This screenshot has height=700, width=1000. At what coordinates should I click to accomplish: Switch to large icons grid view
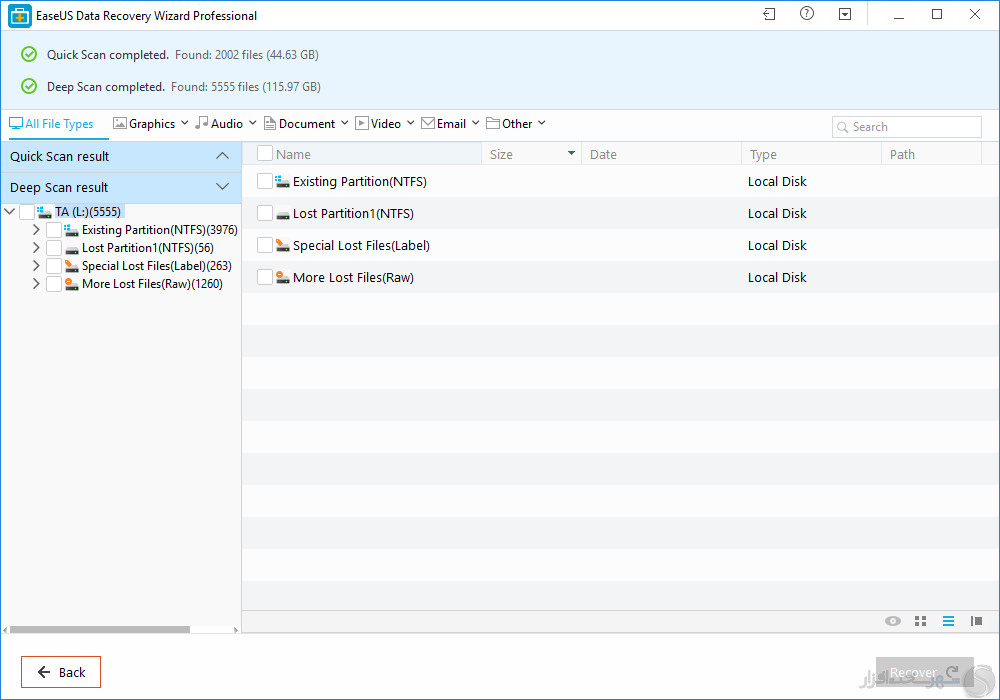coord(920,621)
